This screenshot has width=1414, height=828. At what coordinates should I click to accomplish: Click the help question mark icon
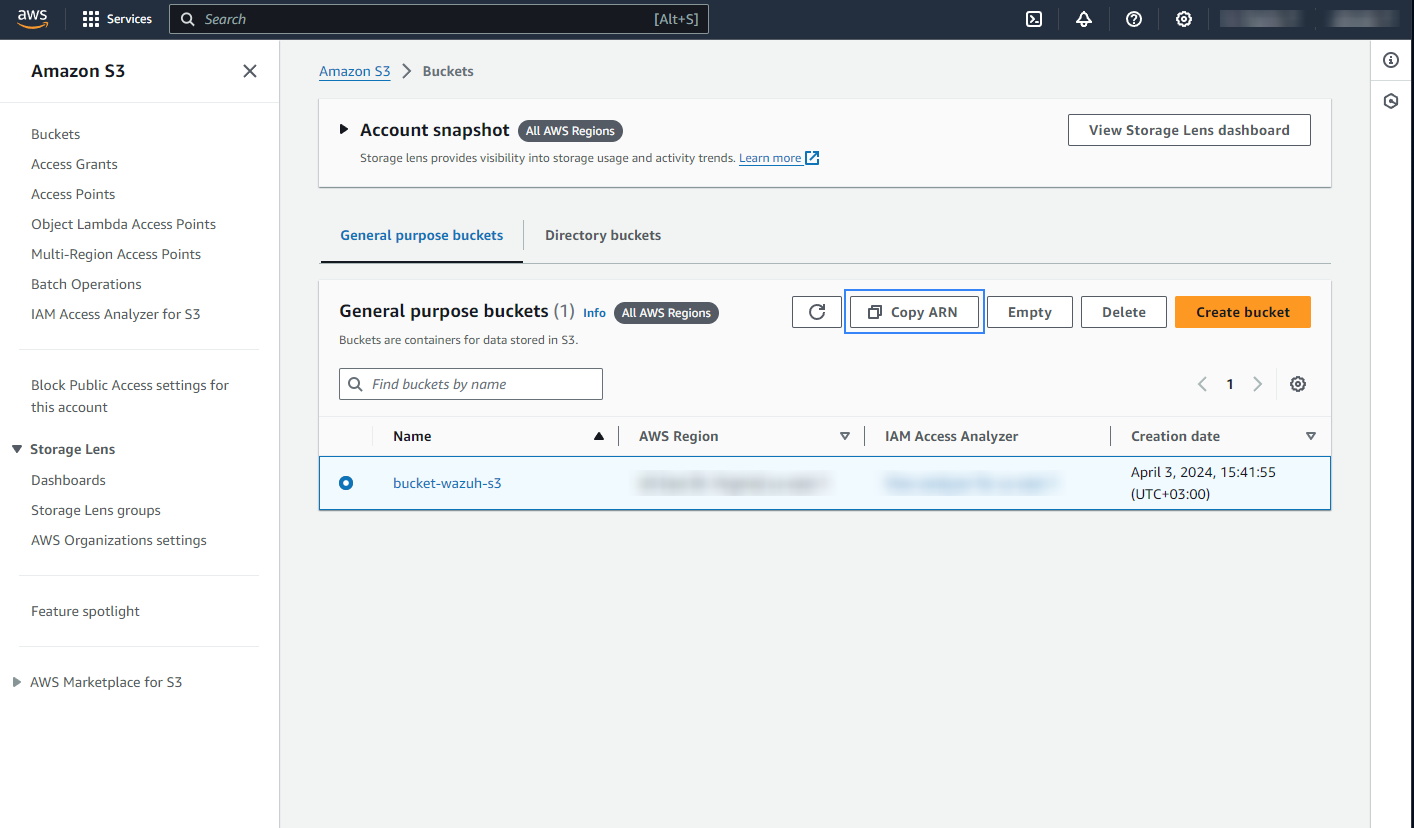coord(1134,19)
